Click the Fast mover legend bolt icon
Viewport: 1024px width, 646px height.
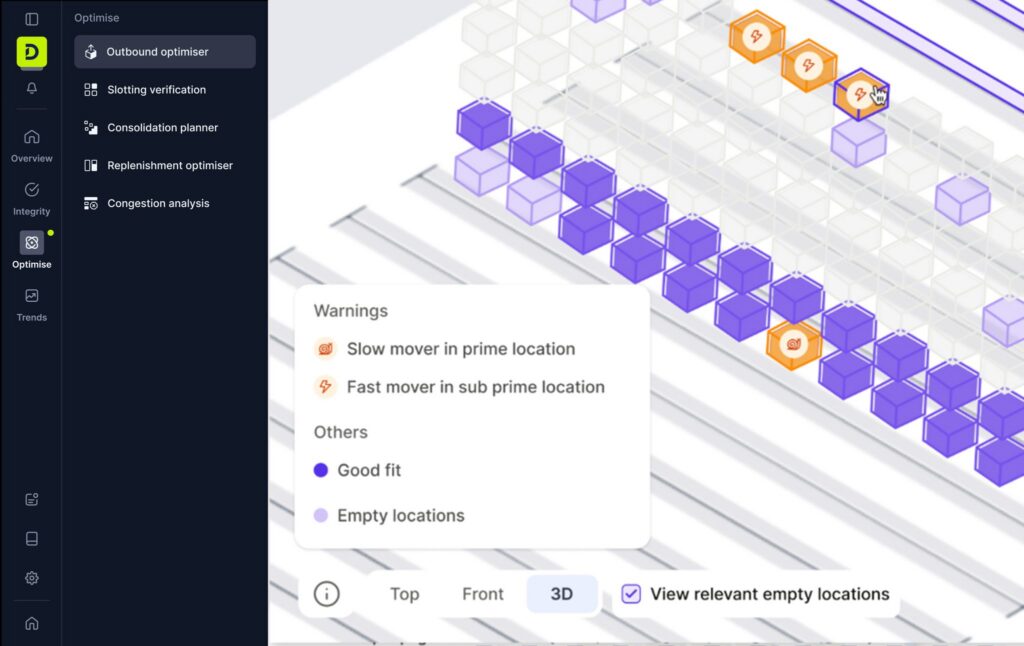pyautogui.click(x=325, y=387)
